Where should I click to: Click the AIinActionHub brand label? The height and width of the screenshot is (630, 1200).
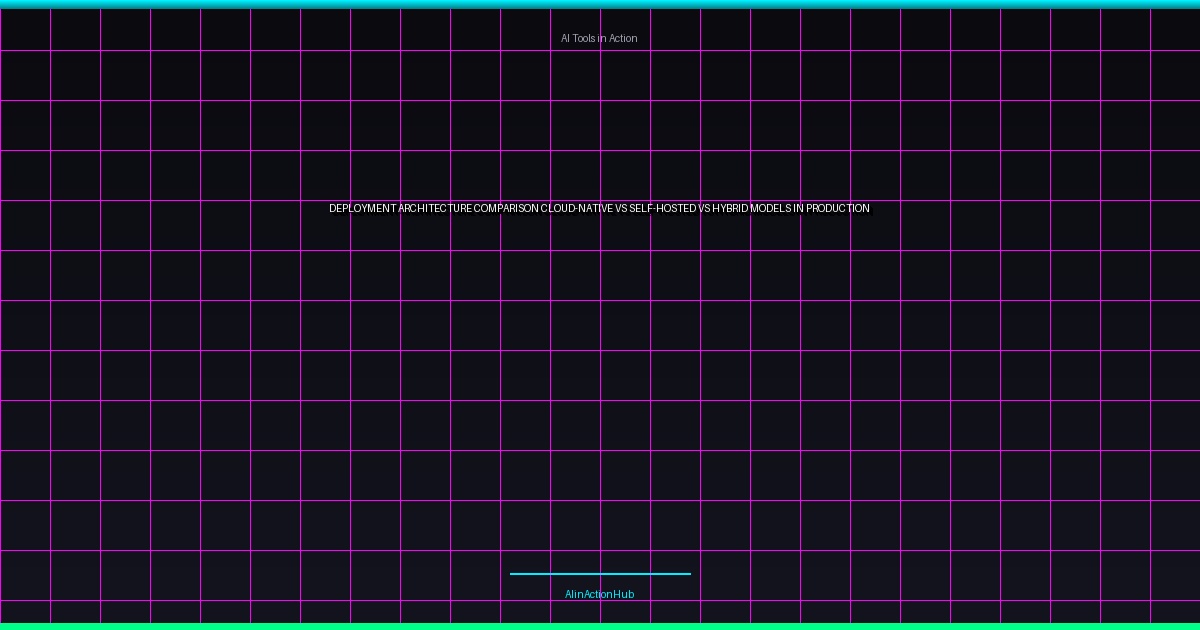click(x=599, y=594)
